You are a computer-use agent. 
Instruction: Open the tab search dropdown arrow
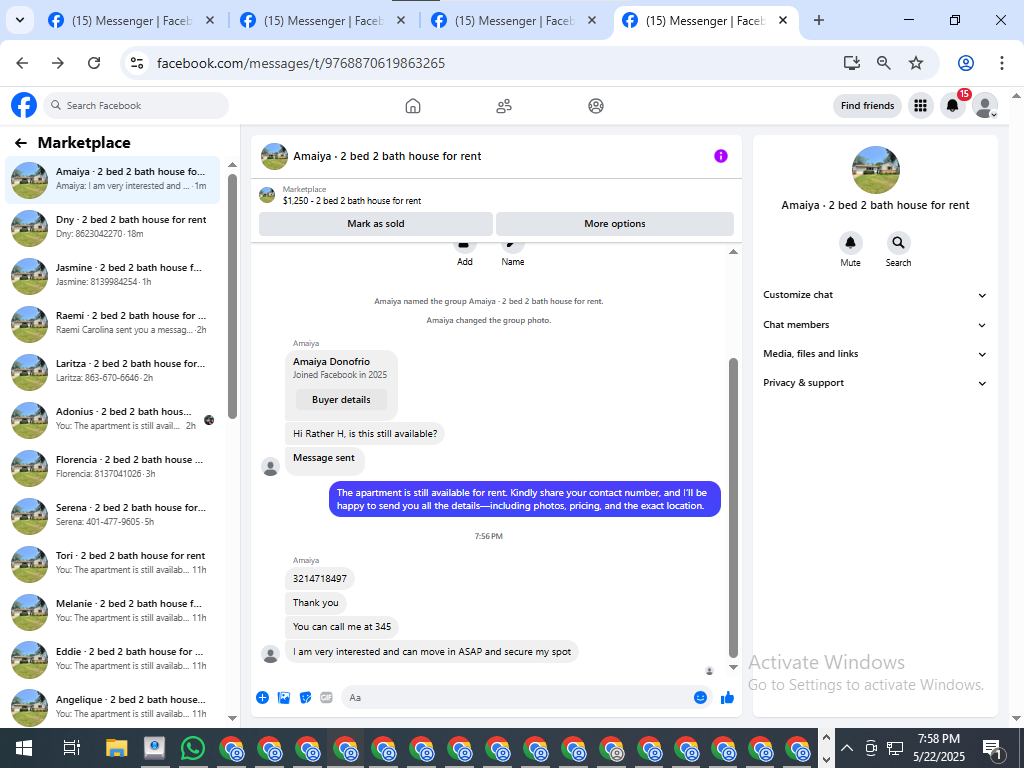(x=20, y=20)
